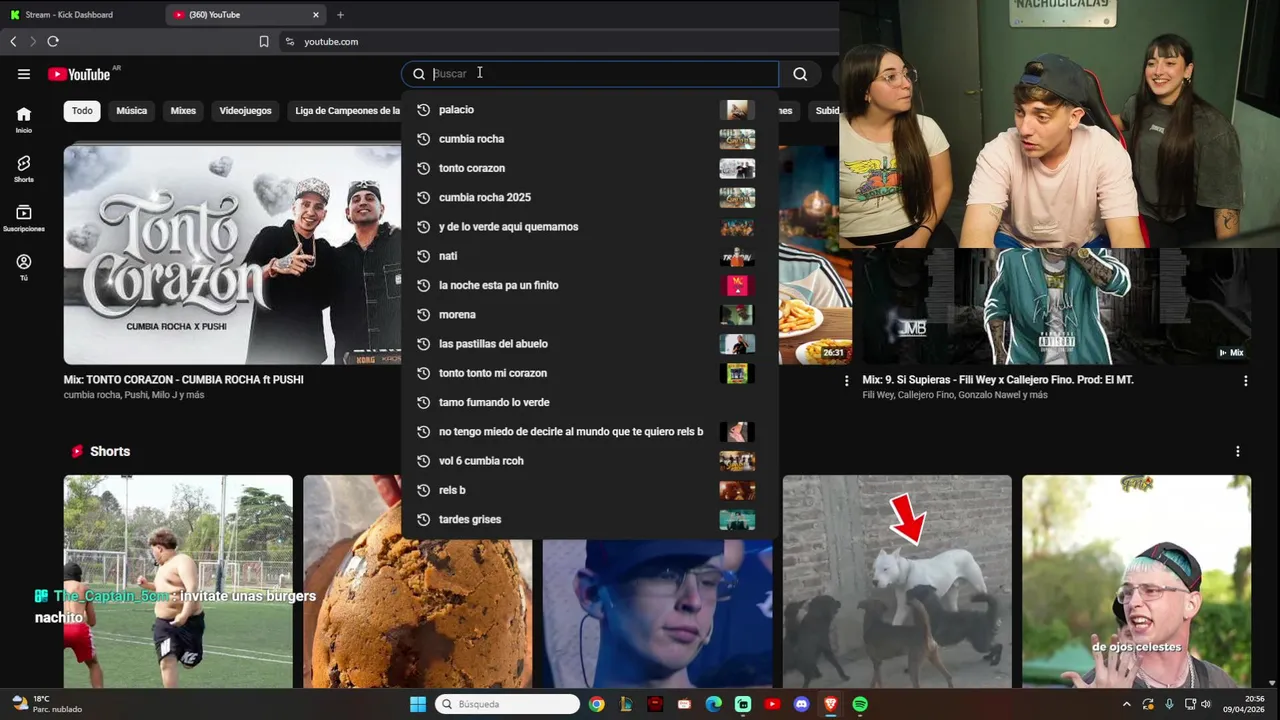This screenshot has height=720, width=1280.
Task: Choose 'vol 6 cumbia rcoh' suggestion
Action: (x=590, y=461)
